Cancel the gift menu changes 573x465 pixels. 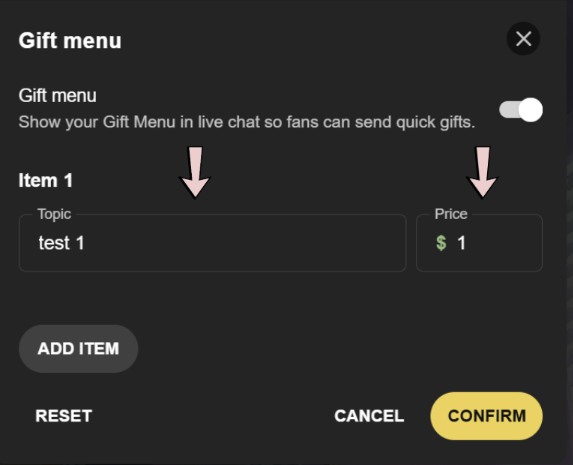(x=369, y=416)
